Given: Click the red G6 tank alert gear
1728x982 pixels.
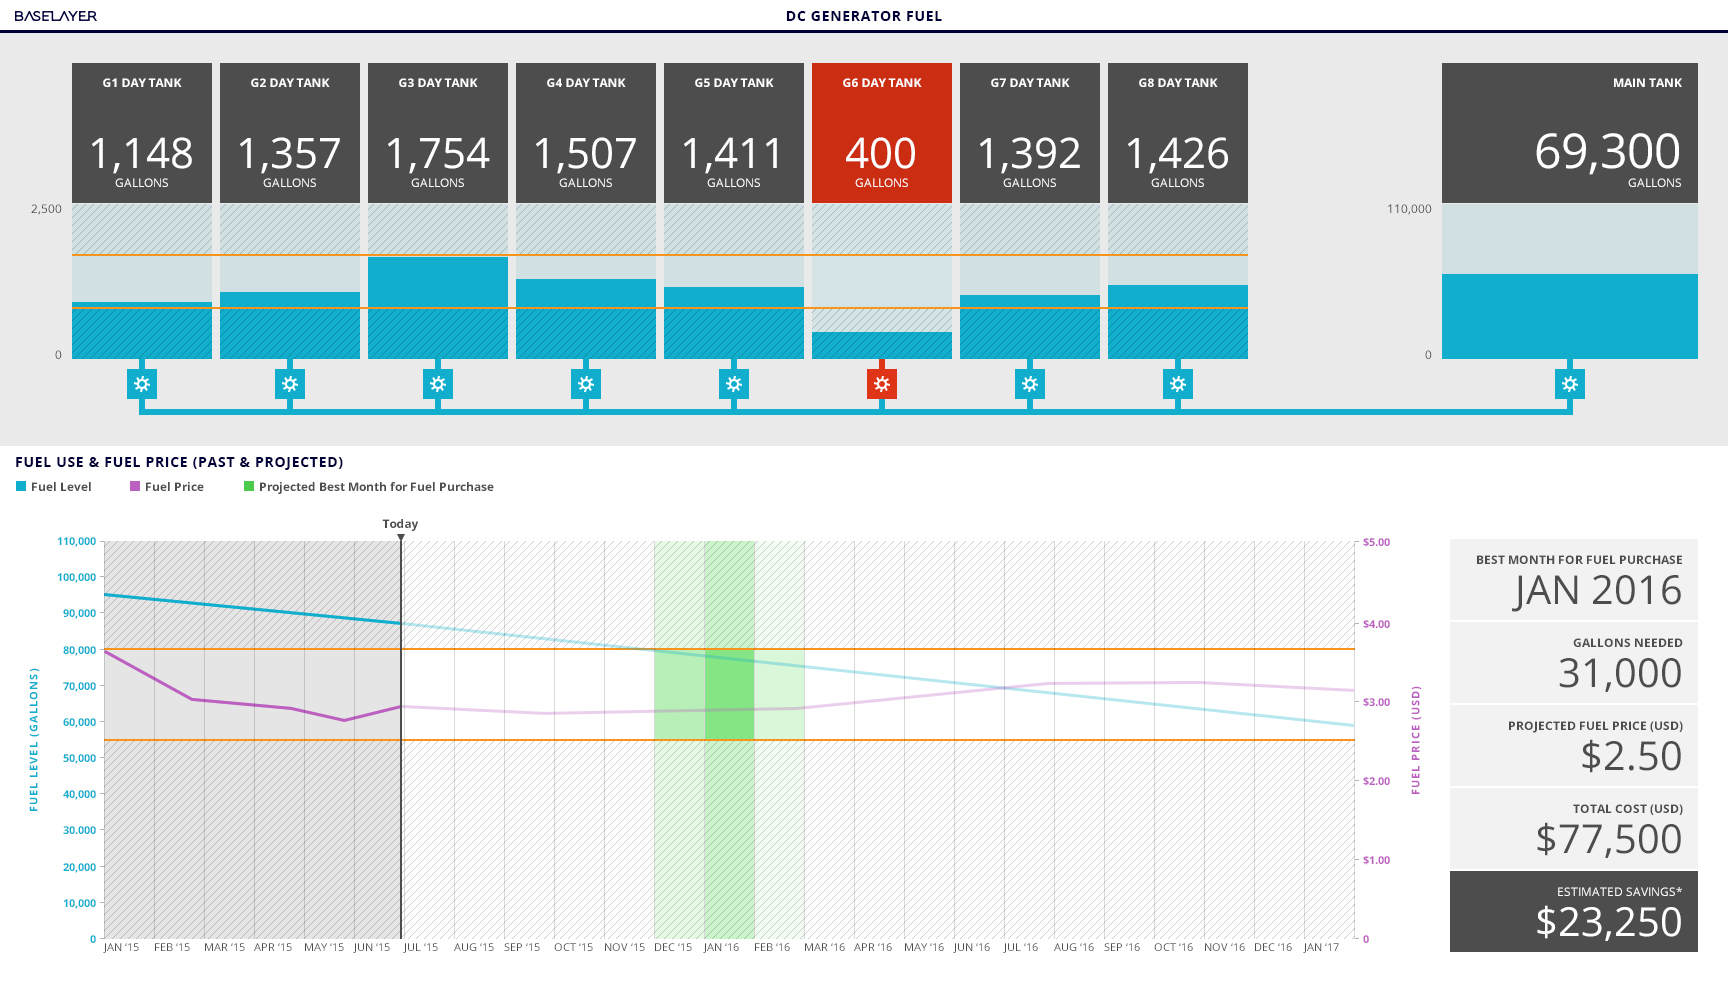Looking at the screenshot, I should [882, 384].
